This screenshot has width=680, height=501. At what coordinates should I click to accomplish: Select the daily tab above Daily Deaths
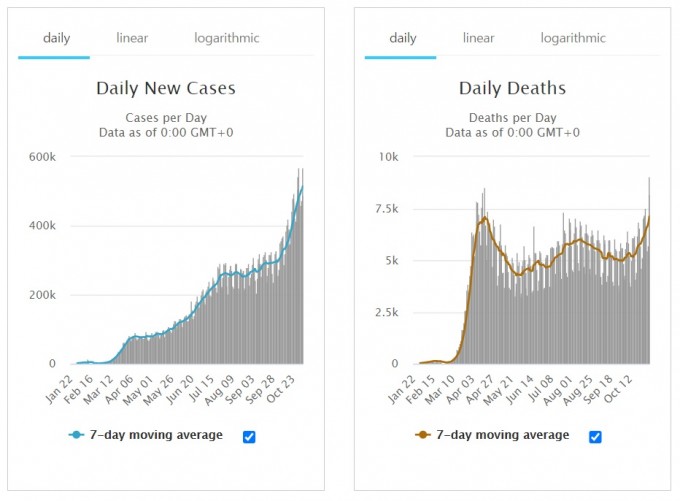pos(403,38)
